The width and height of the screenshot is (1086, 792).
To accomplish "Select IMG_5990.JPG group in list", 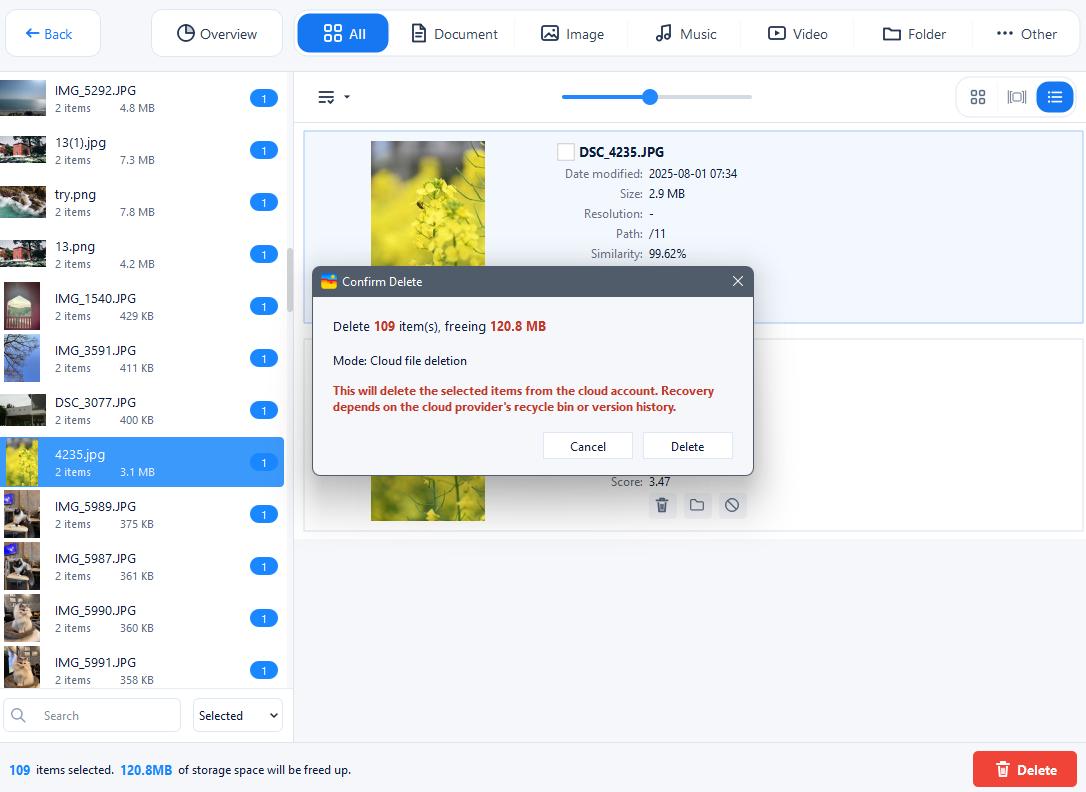I will tap(142, 618).
